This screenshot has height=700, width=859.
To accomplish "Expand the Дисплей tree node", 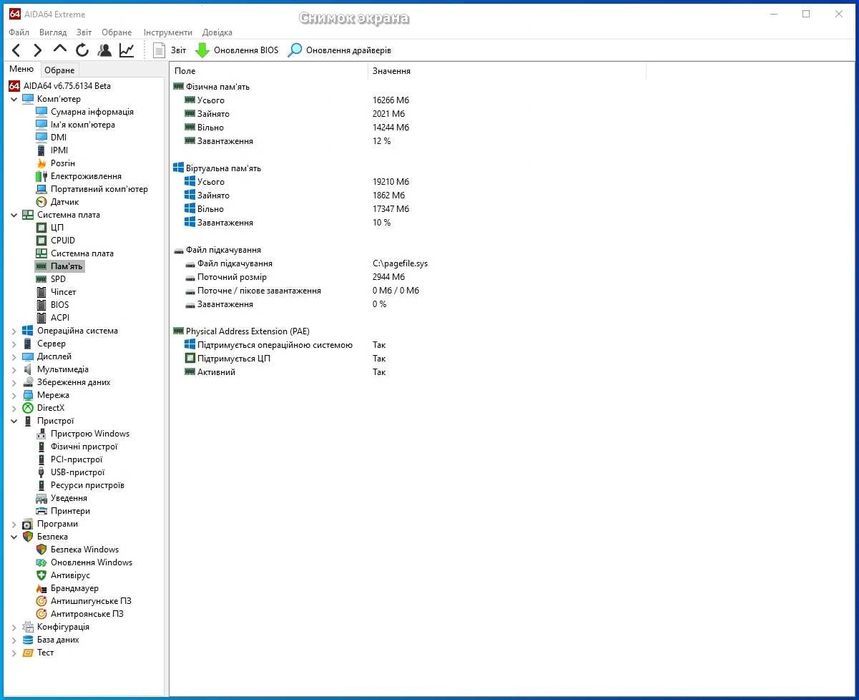I will coord(14,357).
